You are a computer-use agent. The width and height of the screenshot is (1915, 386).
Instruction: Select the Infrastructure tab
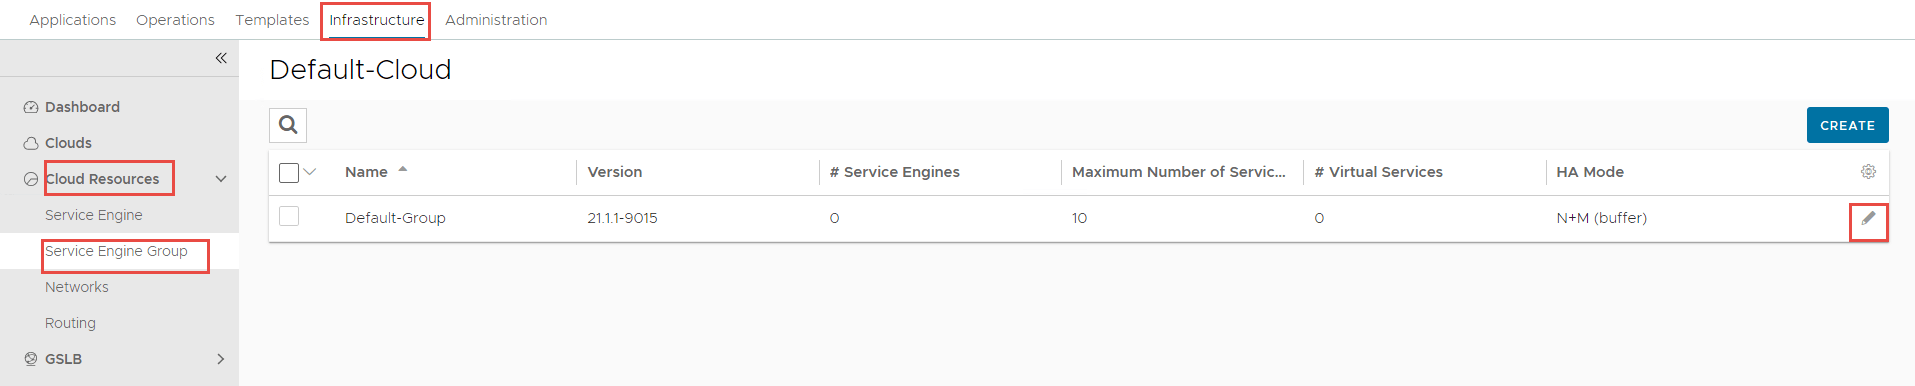coord(377,20)
